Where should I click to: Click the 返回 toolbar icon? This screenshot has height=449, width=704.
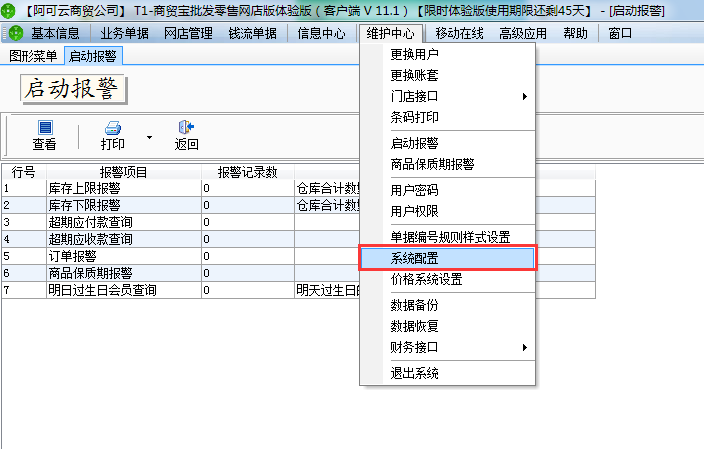click(186, 127)
